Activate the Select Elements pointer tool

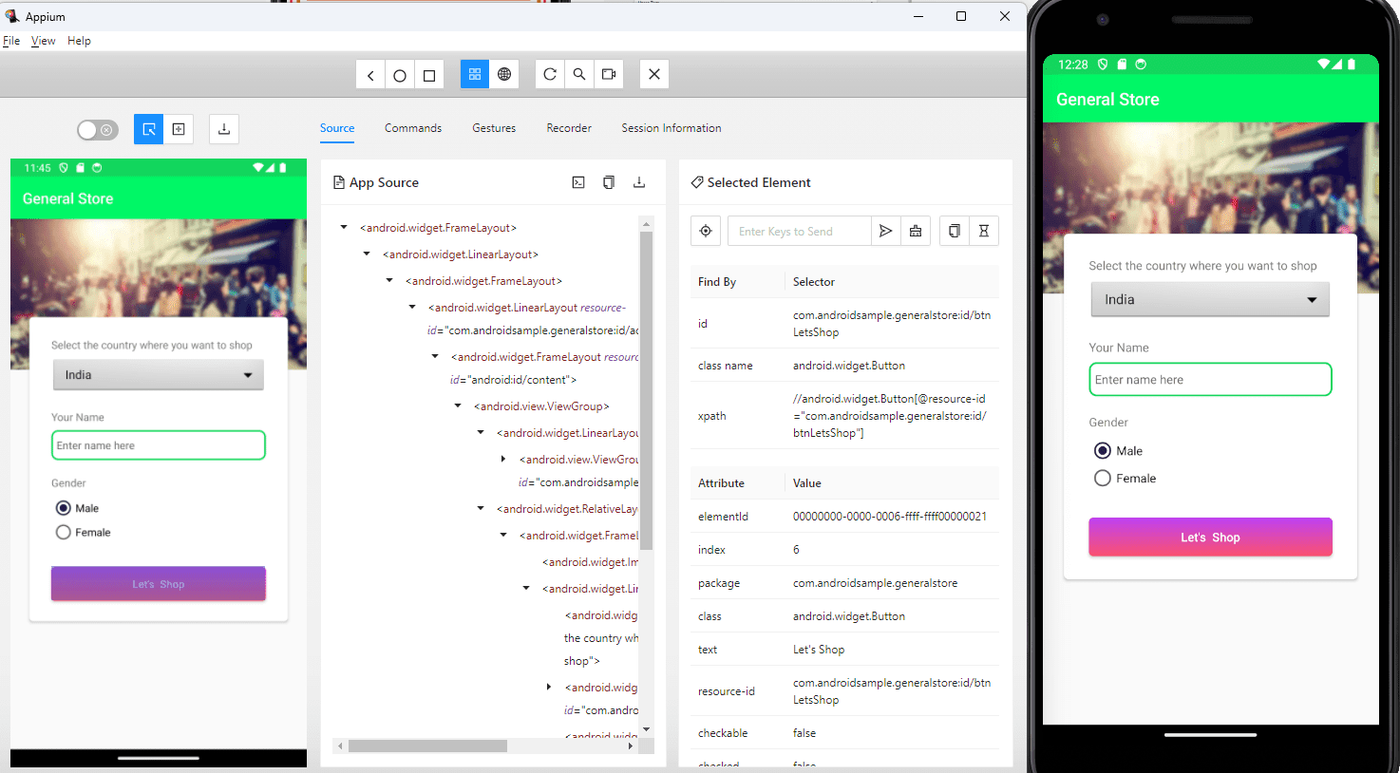149,129
